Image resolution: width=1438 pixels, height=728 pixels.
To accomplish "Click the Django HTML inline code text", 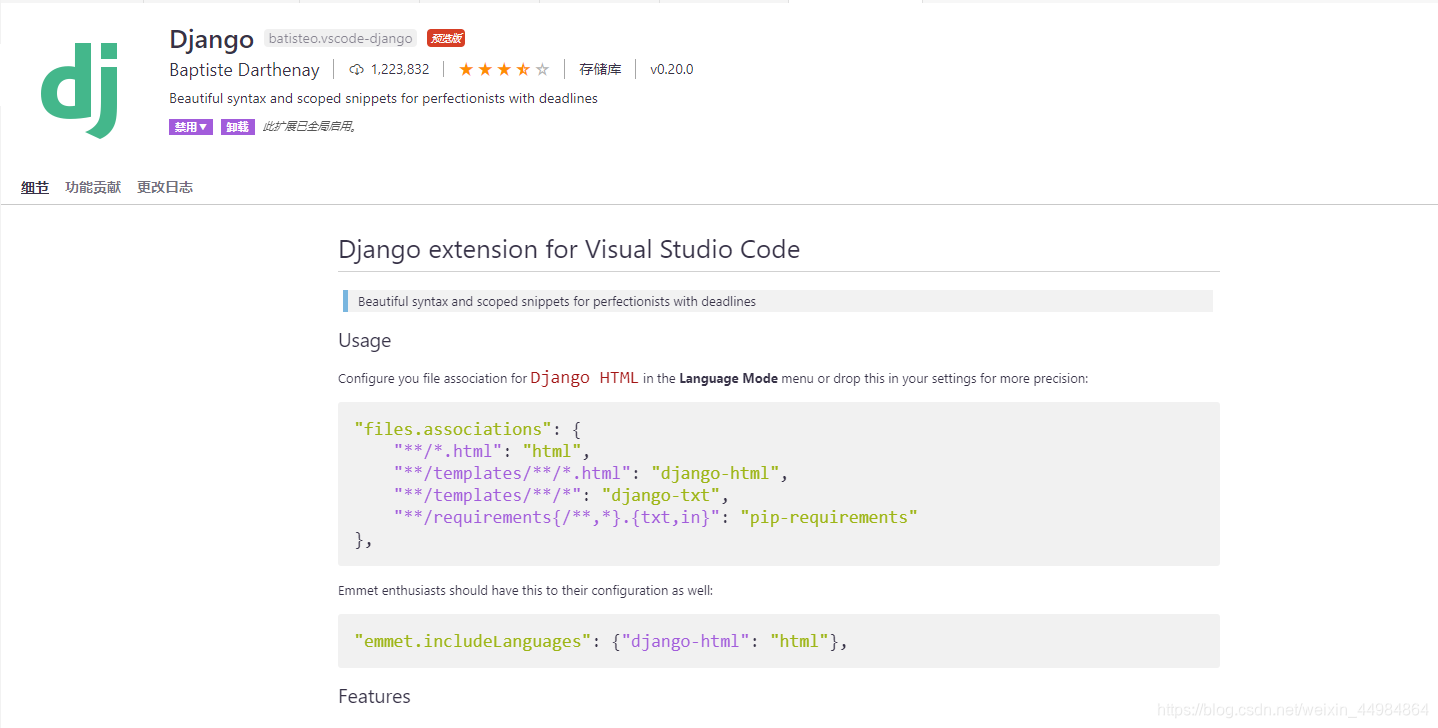I will 584,378.
